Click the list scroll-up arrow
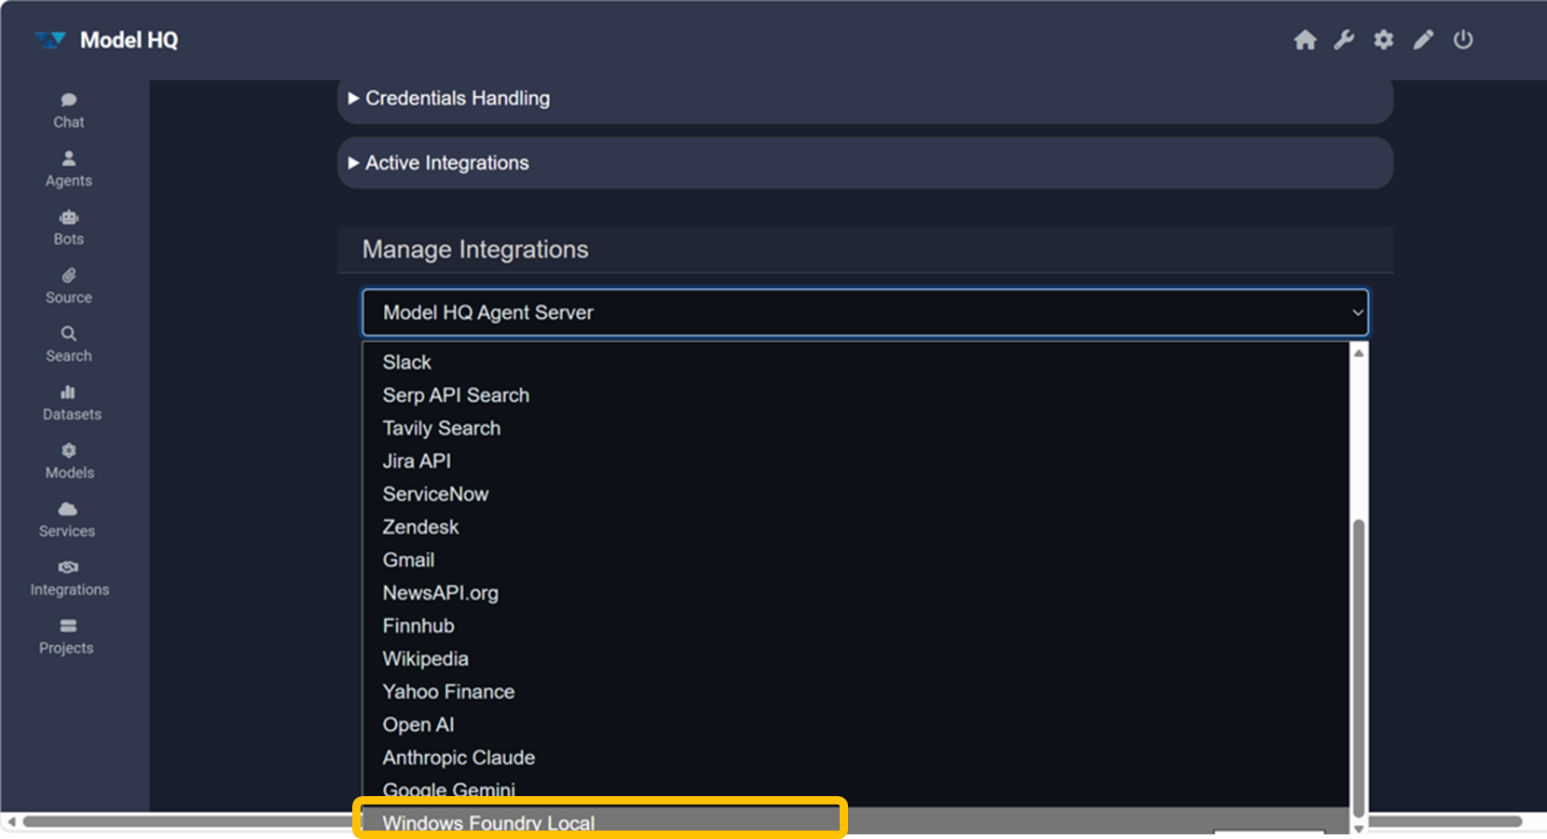Screen dimensions: 1547x839 [x=1359, y=353]
